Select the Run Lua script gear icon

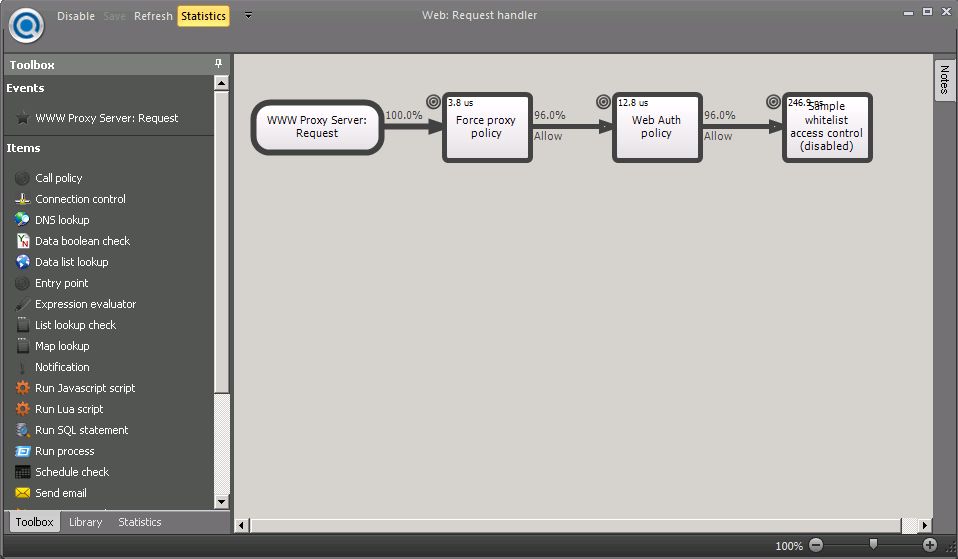[23, 409]
